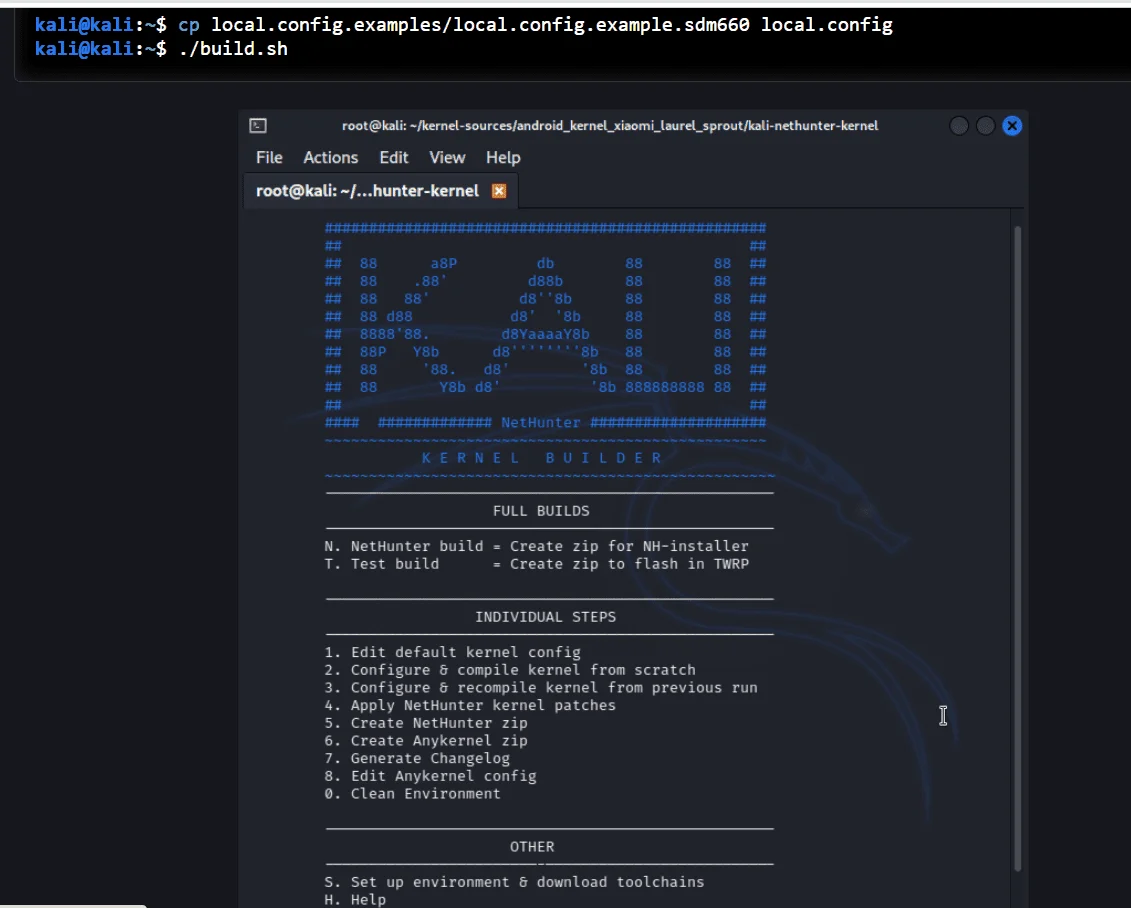This screenshot has width=1131, height=908.
Task: Click the INDIVIDUAL STEPS heading
Action: click(545, 617)
